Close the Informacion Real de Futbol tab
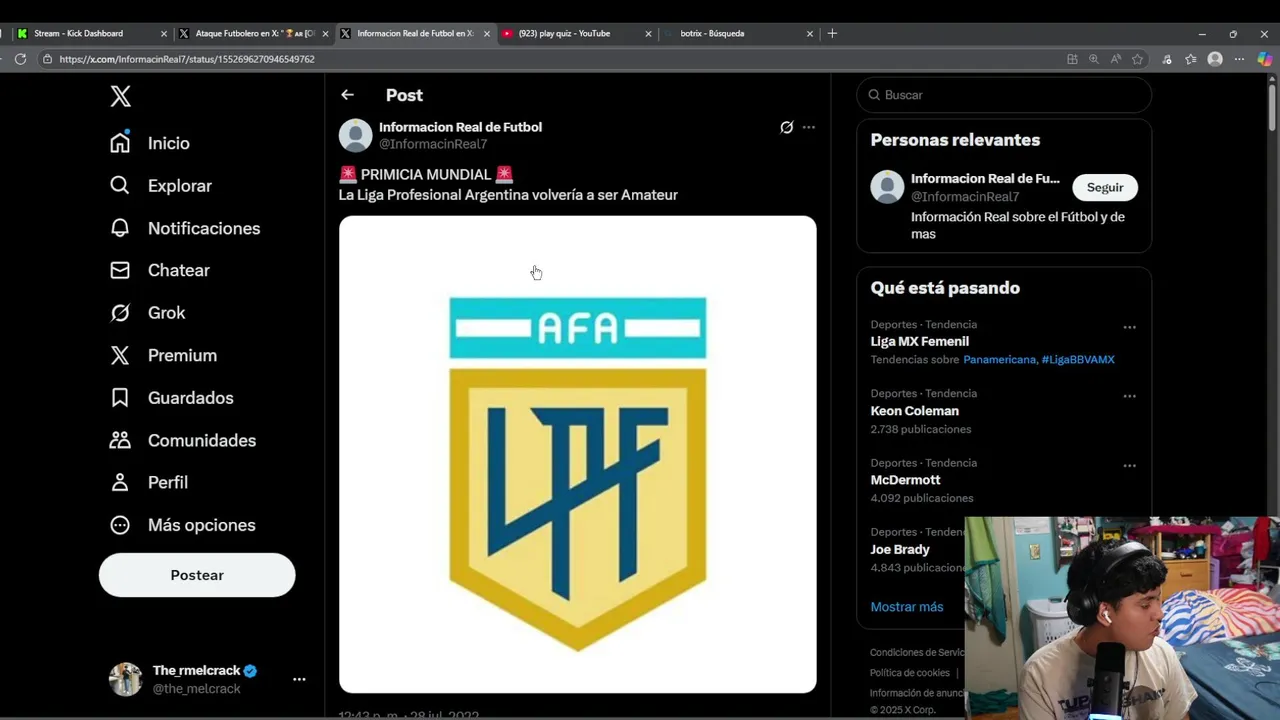The height and width of the screenshot is (720, 1280). click(487, 33)
